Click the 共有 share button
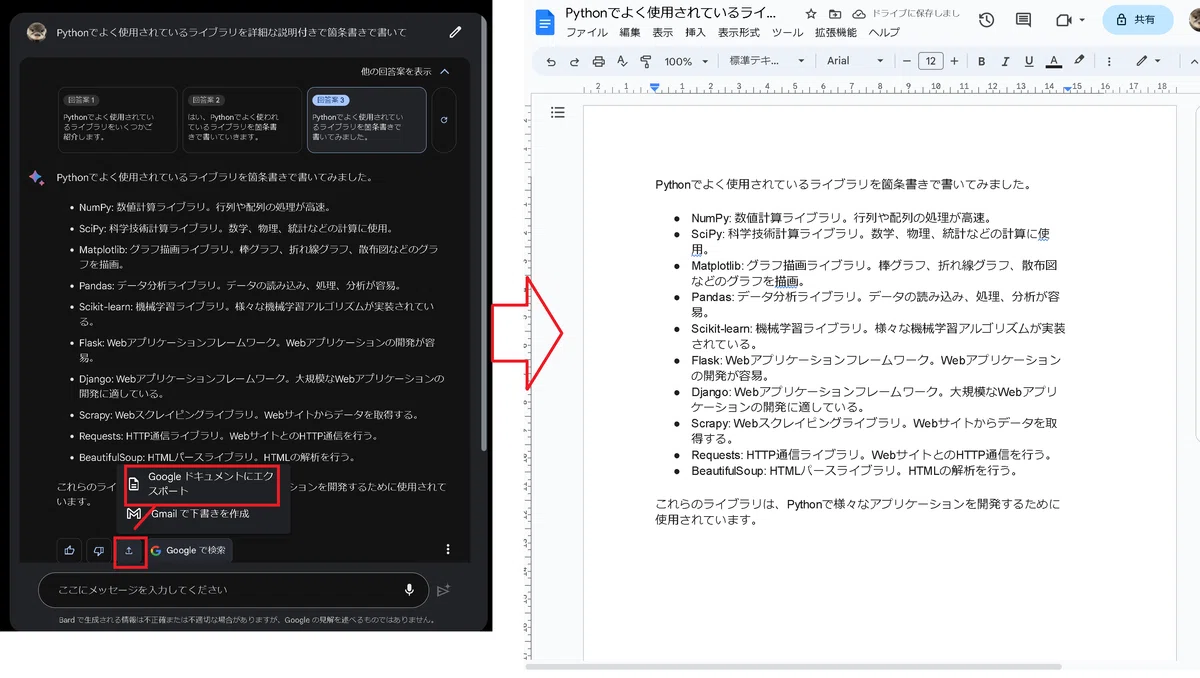The width and height of the screenshot is (1200, 678). click(x=1137, y=20)
